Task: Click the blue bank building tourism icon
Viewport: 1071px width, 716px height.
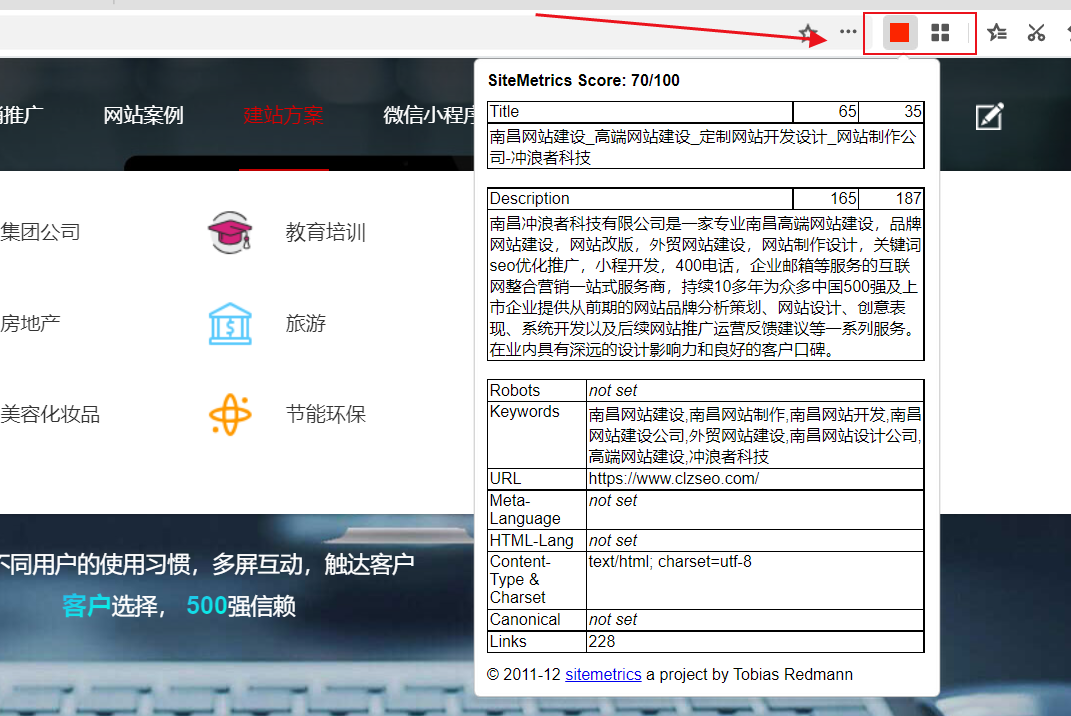Action: tap(231, 324)
